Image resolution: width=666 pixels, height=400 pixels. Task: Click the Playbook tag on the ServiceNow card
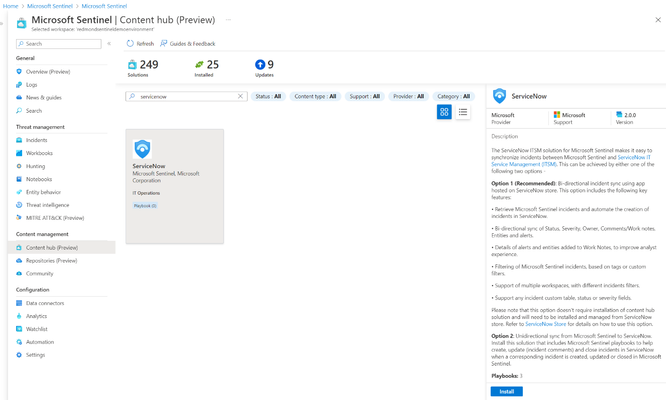[145, 206]
